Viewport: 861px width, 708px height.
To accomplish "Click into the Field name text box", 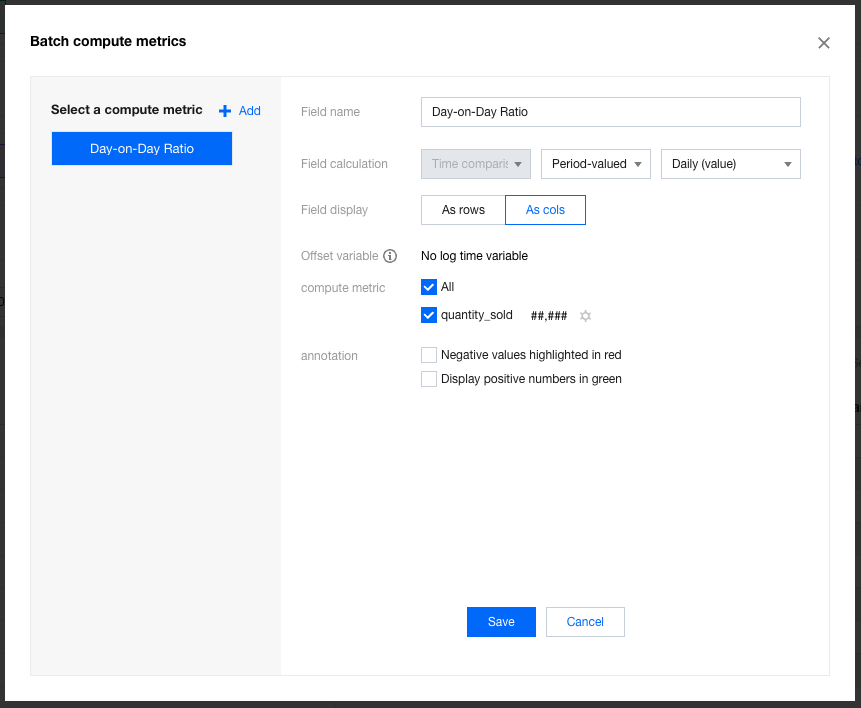I will pos(610,112).
